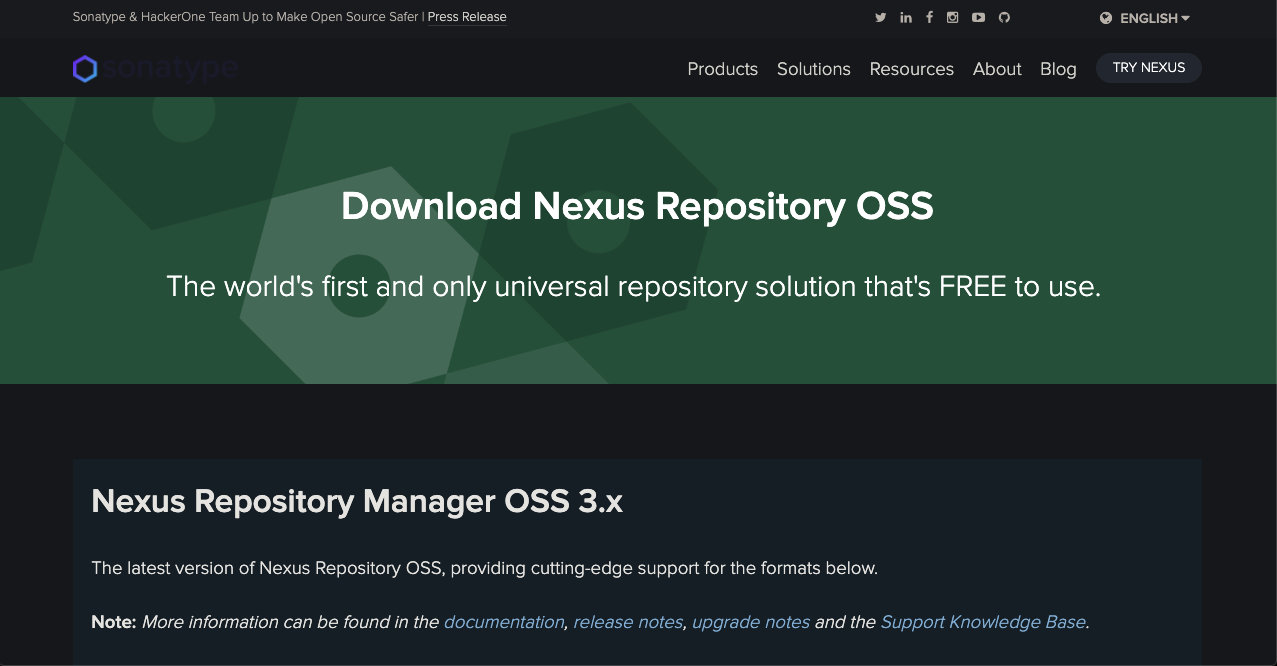Visit the Support Knowledge Base link
Image resolution: width=1277 pixels, height=666 pixels.
pyautogui.click(x=983, y=622)
